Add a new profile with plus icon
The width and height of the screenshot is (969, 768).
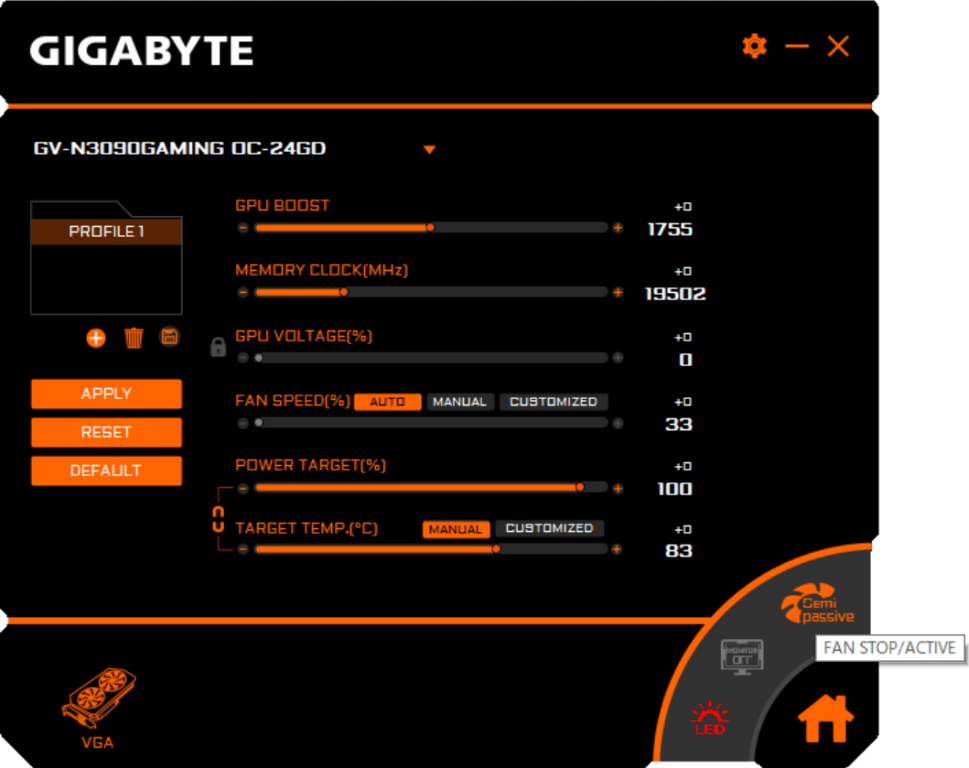click(96, 338)
